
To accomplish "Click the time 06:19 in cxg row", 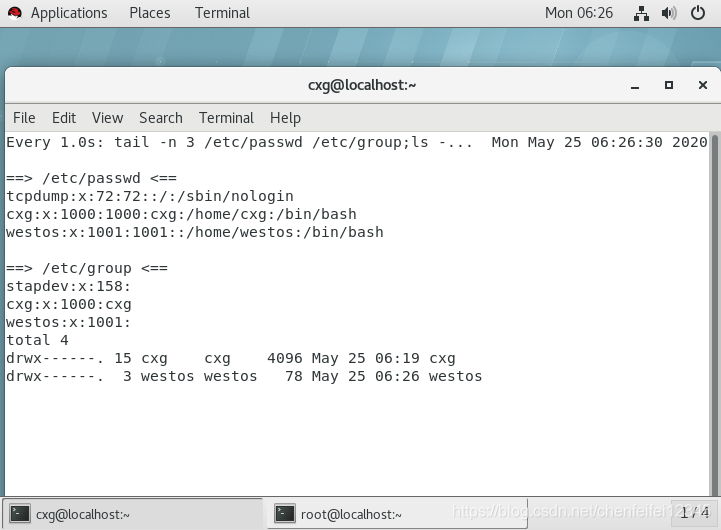I will 397,358.
